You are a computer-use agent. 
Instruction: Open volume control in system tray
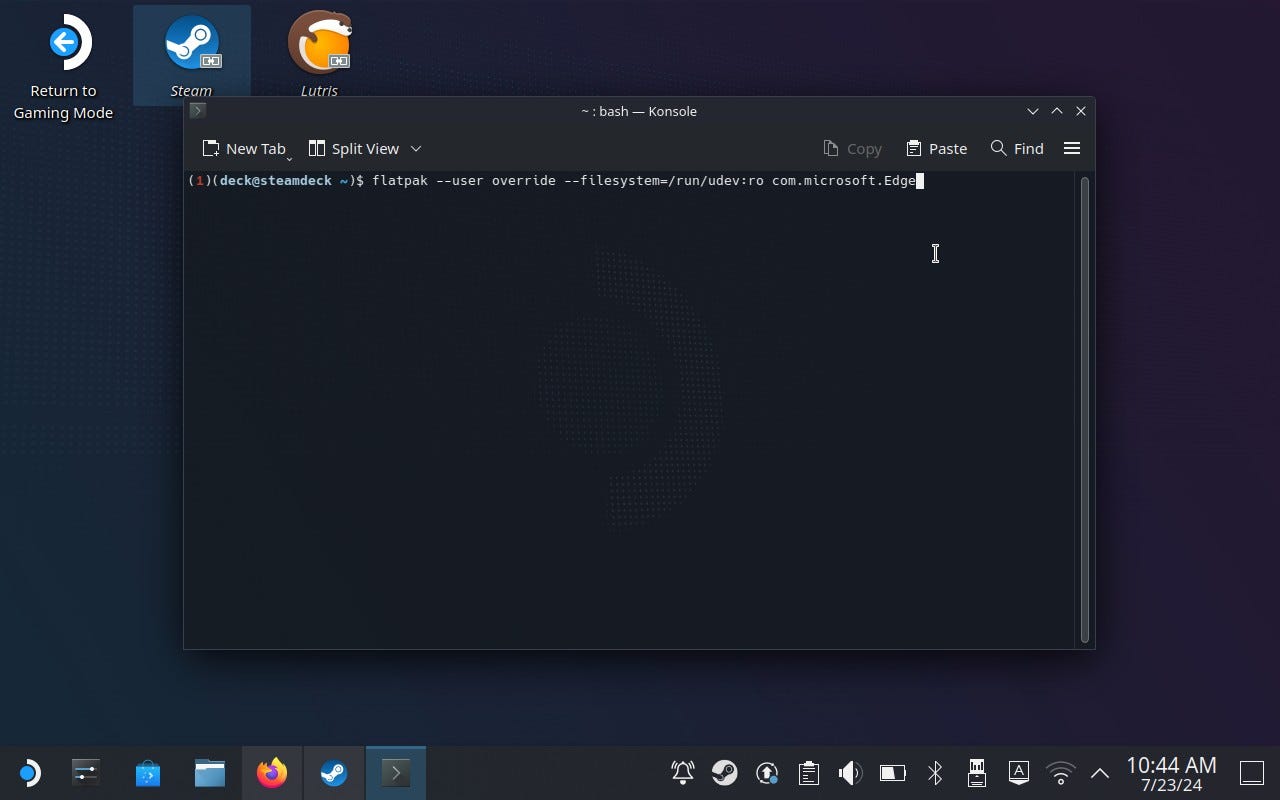[850, 772]
